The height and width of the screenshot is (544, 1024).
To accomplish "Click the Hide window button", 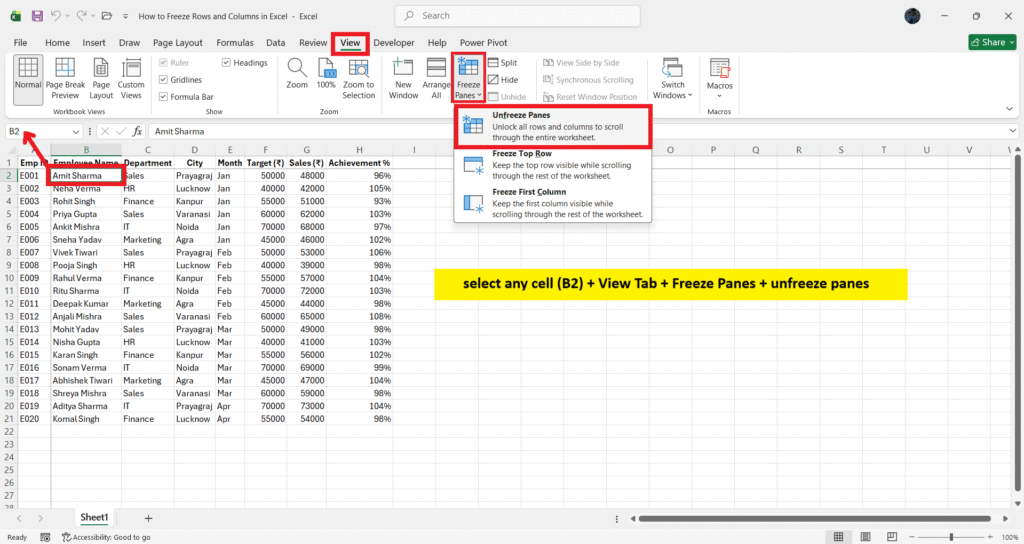I will point(503,80).
